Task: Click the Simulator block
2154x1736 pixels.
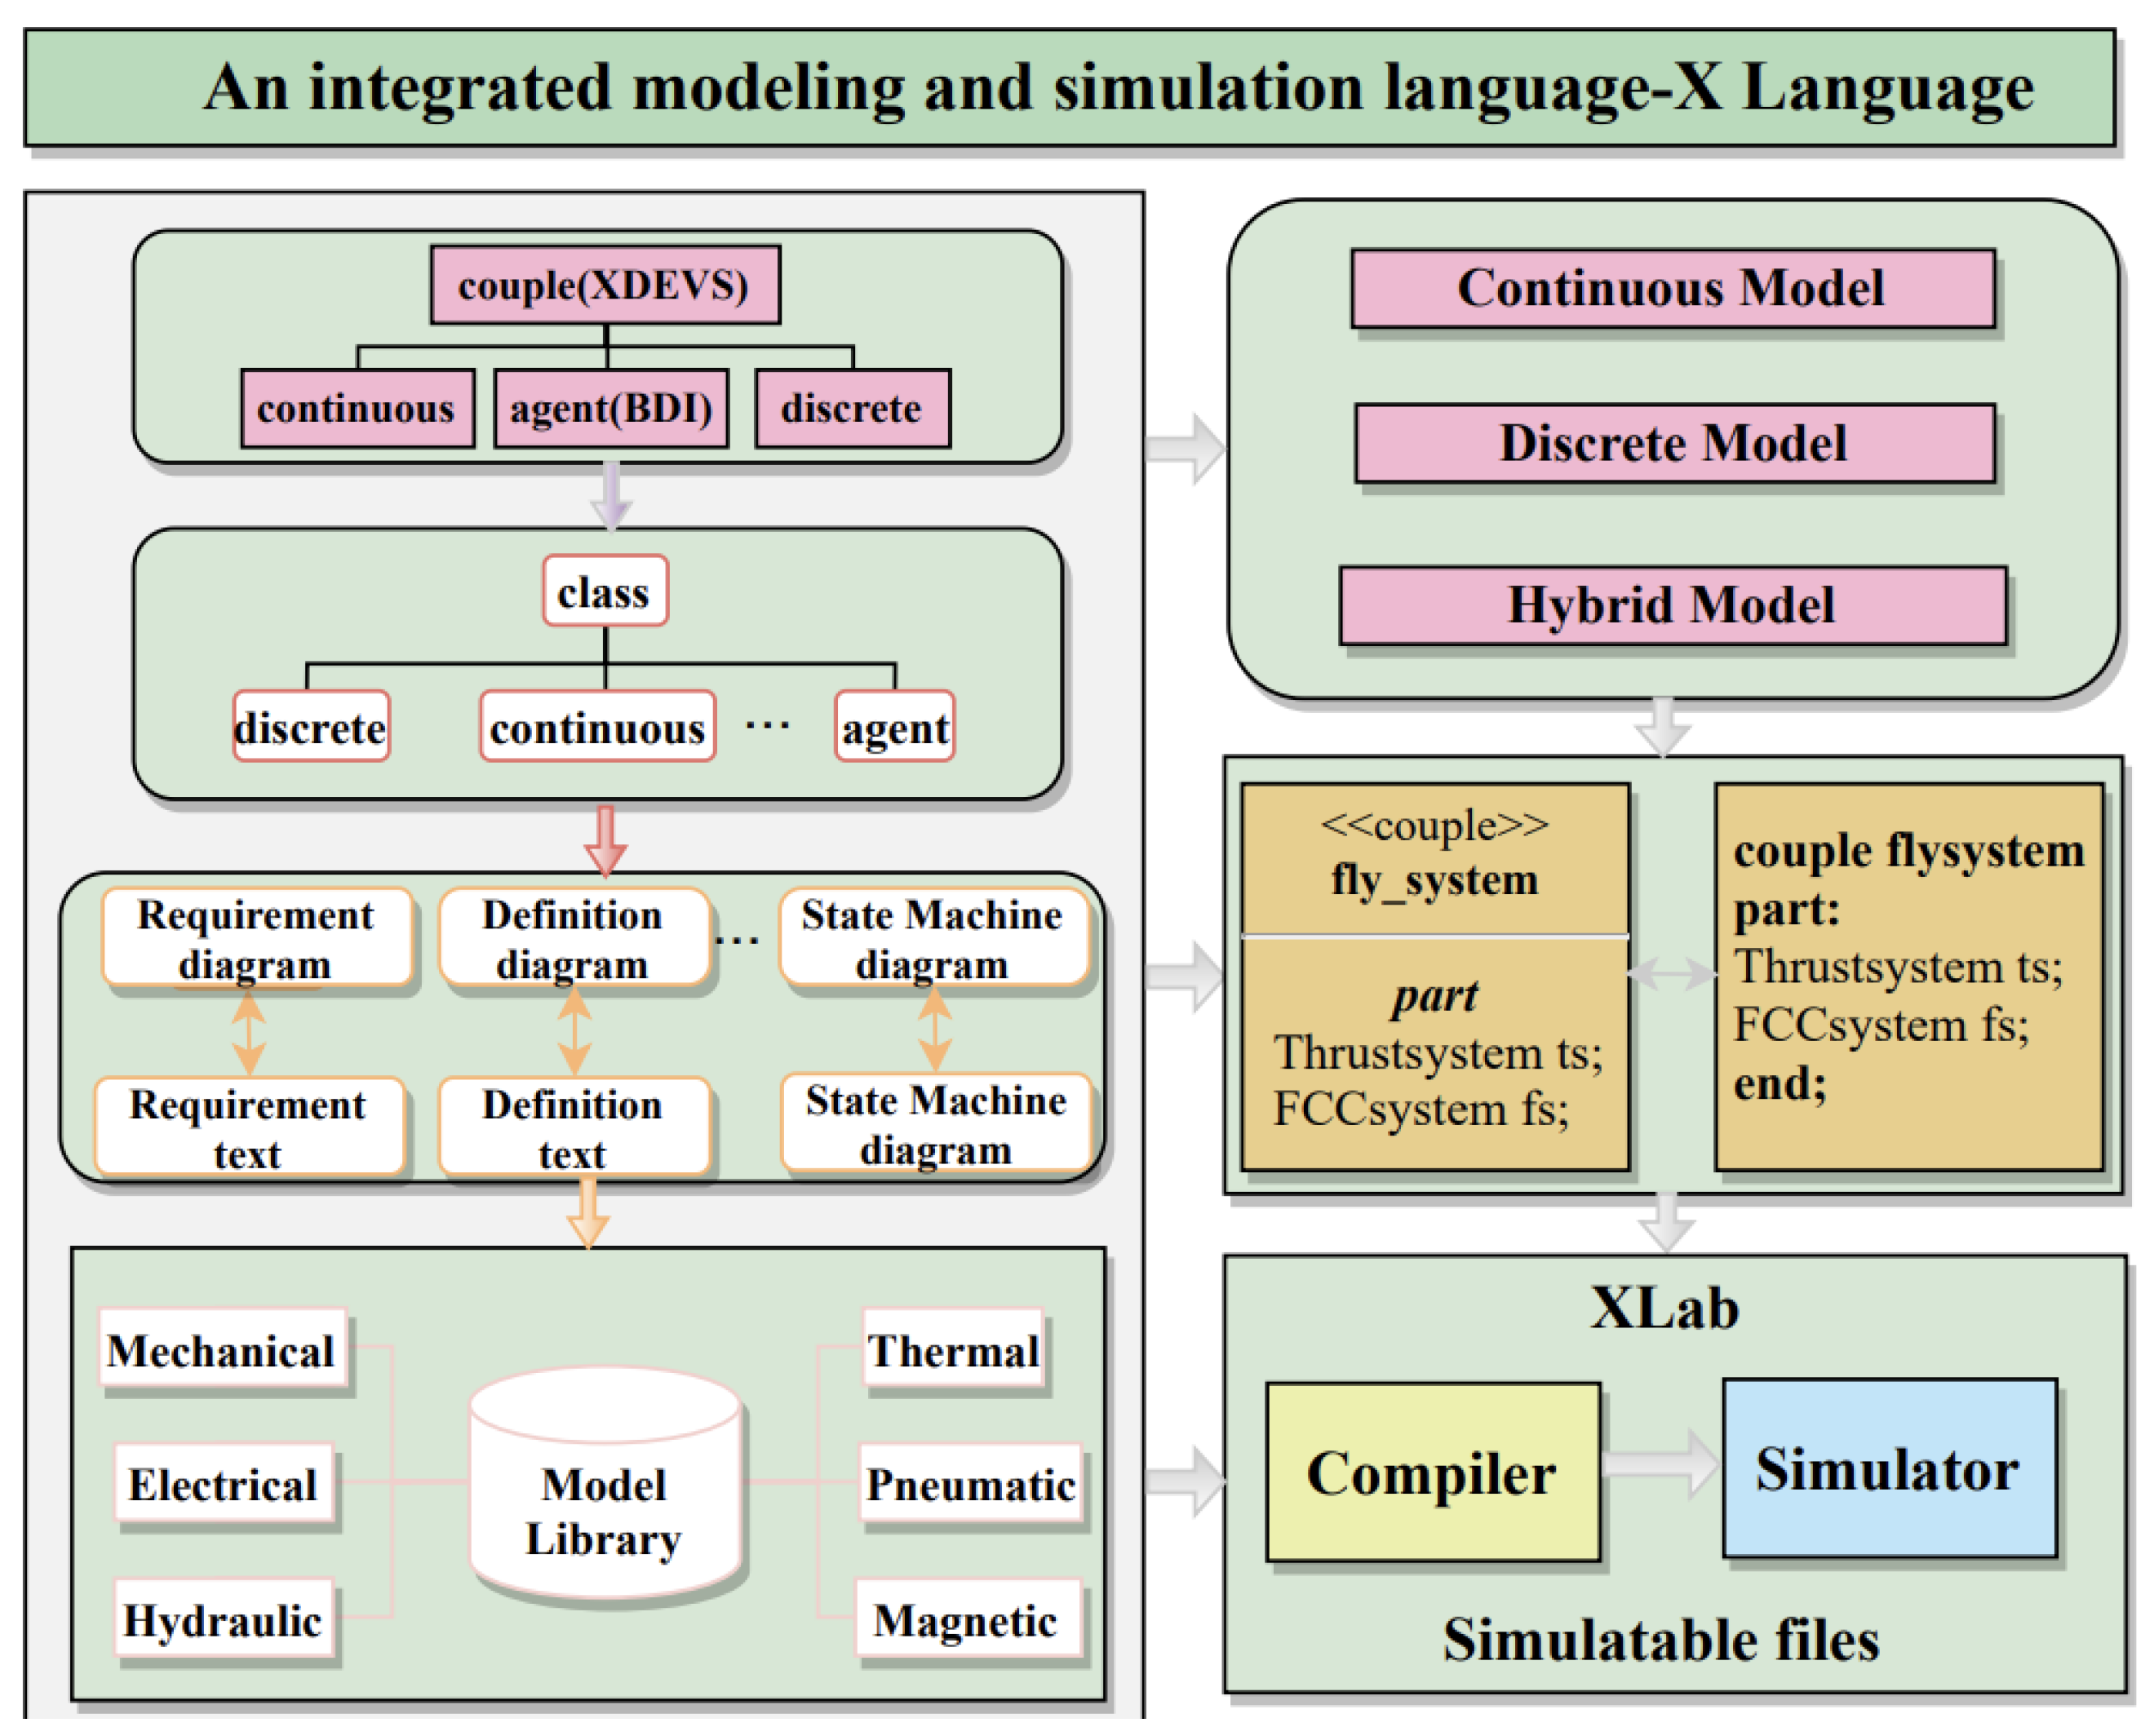Action: coord(1888,1469)
